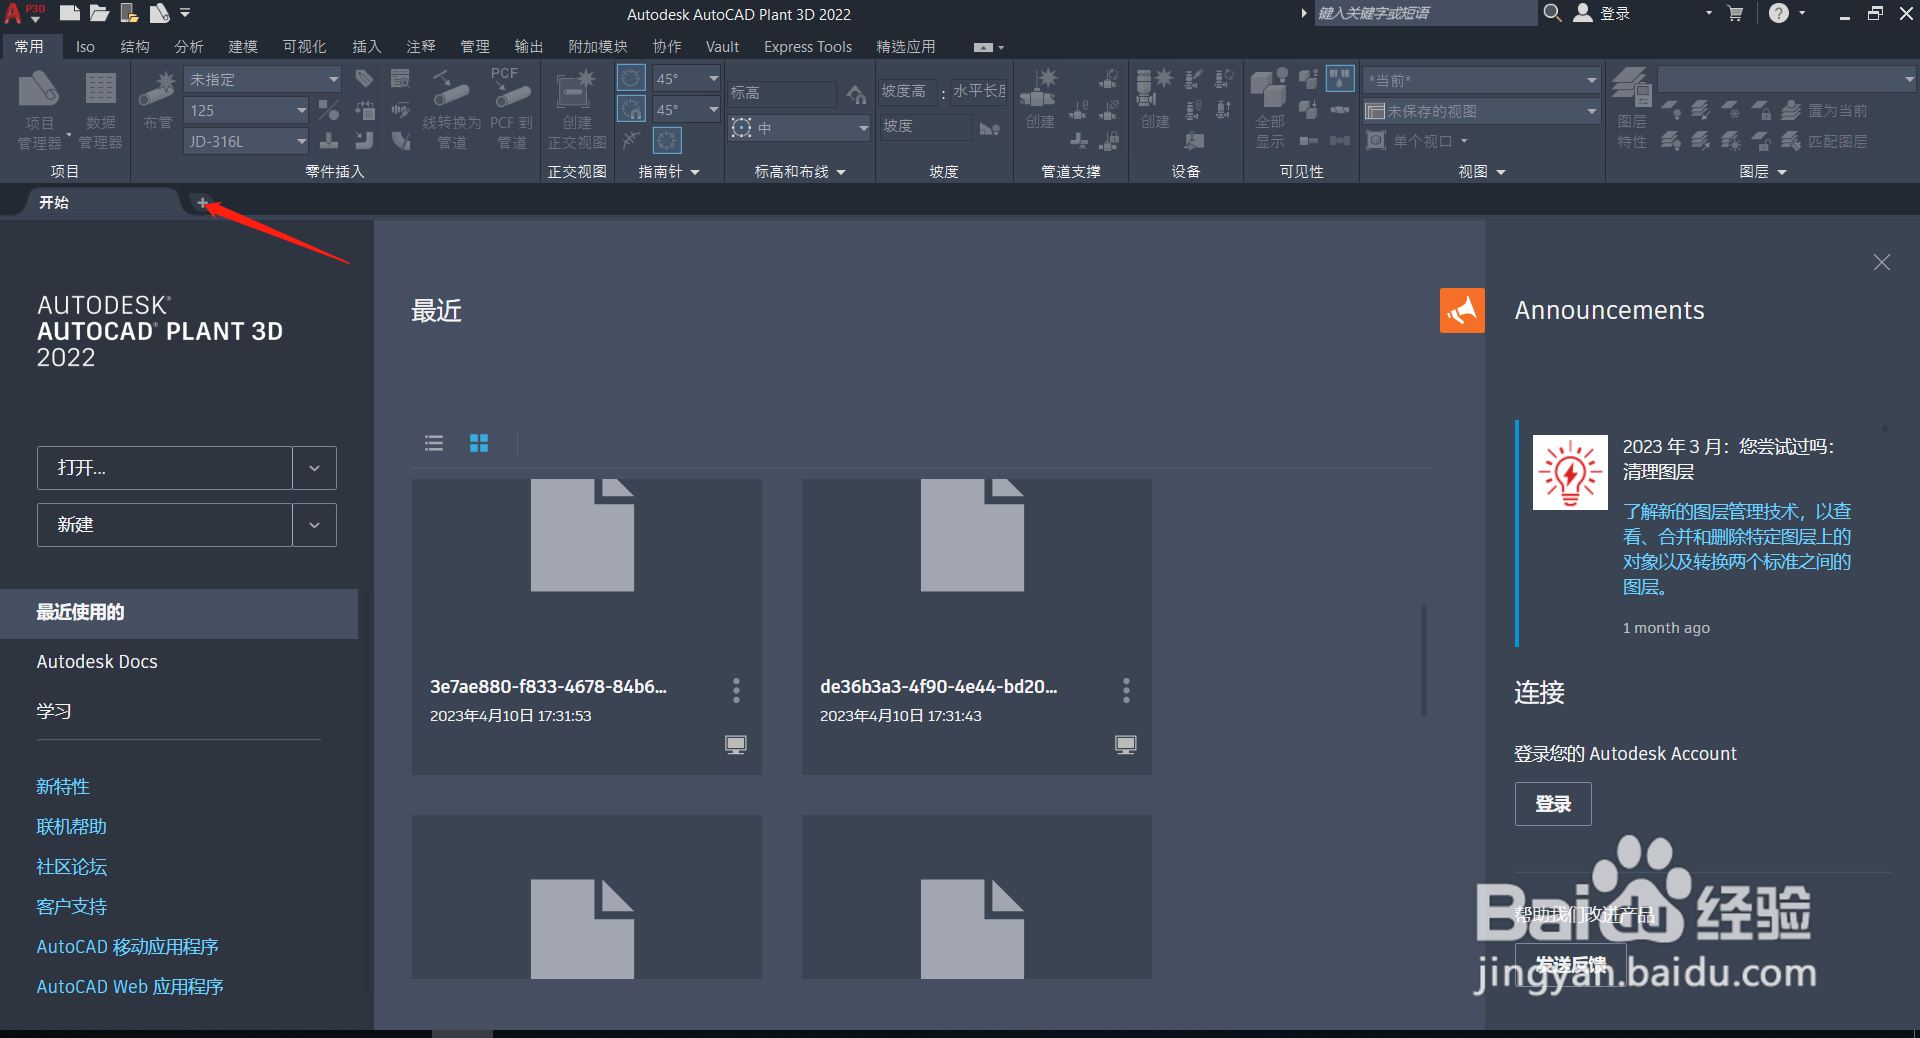Click the keyword search input field
The height and width of the screenshot is (1038, 1920).
point(1425,13)
